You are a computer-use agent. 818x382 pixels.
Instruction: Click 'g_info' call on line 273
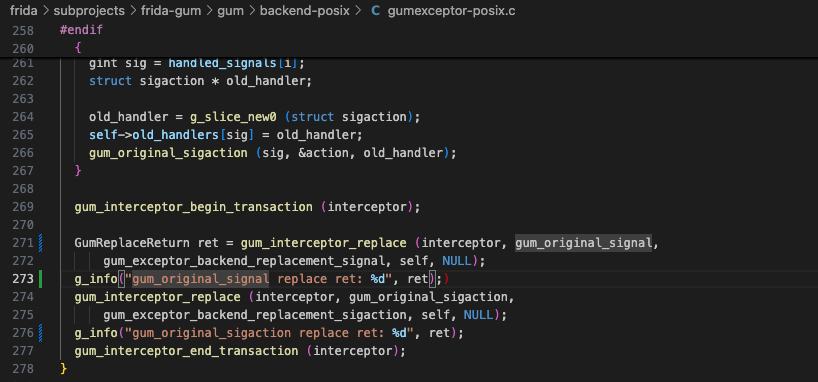[96, 279]
